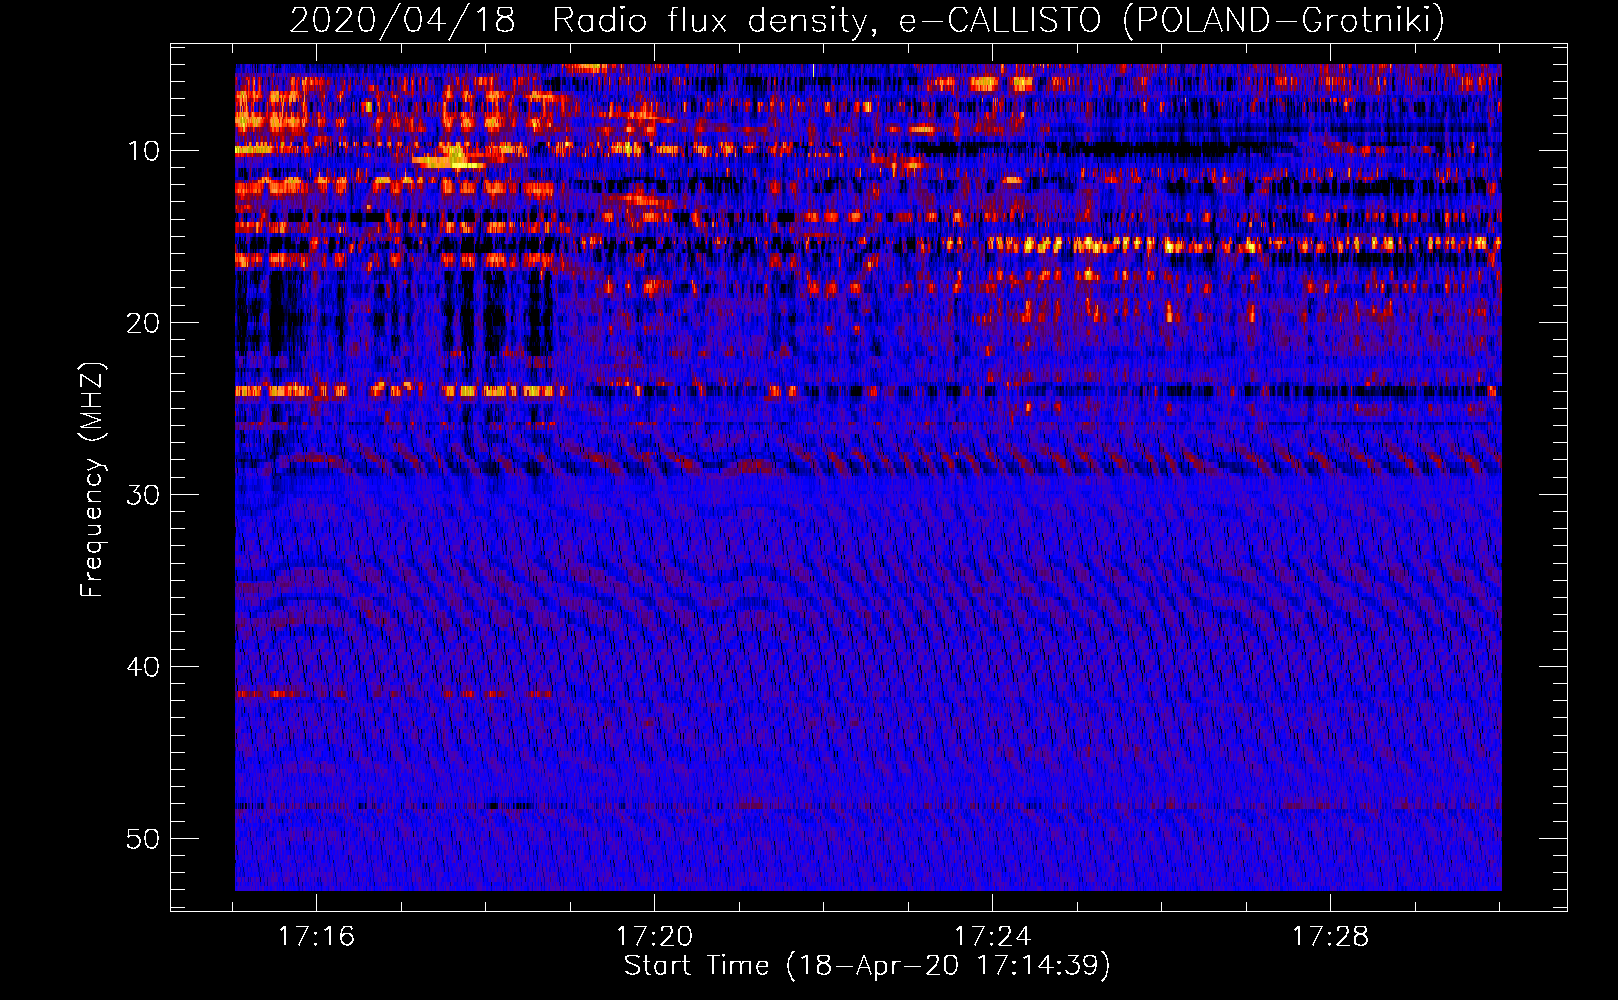
Task: Click the 'Start Time' axis caption
Action: (x=867, y=966)
